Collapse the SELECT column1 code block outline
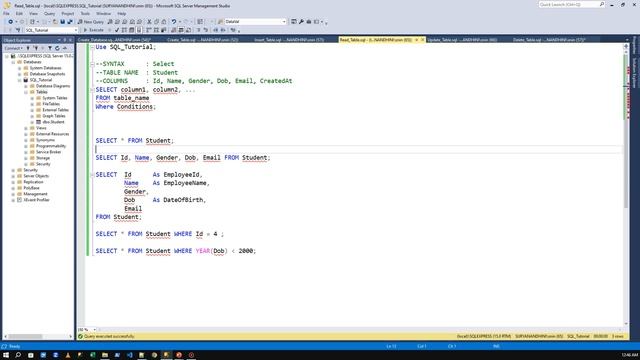640x360 pixels. 92,90
